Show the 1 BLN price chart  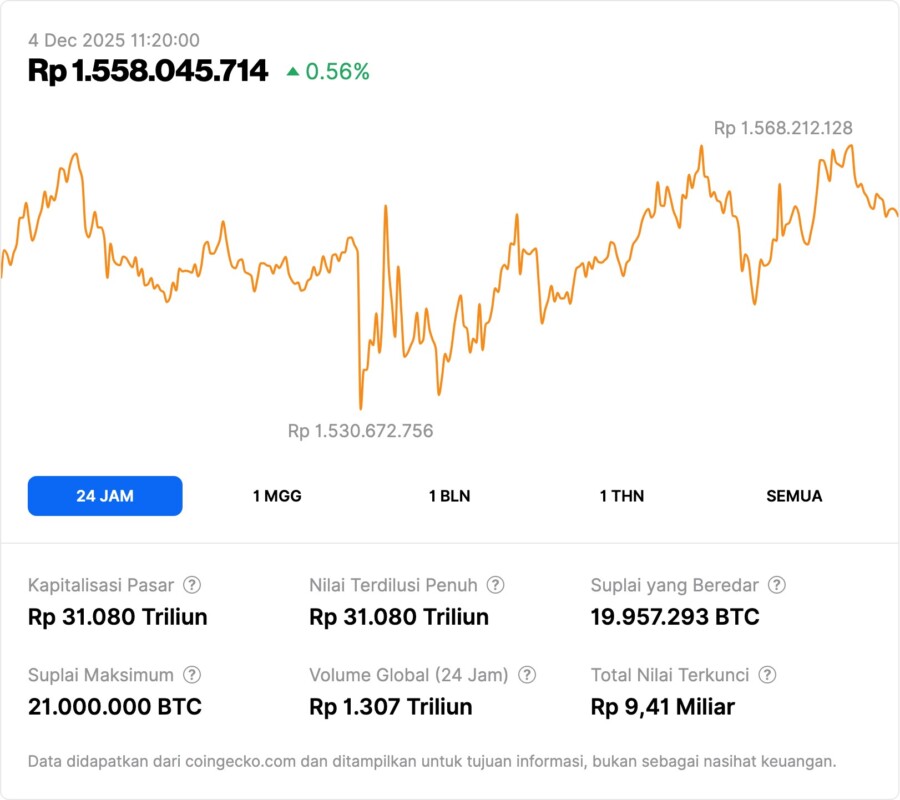coord(449,496)
